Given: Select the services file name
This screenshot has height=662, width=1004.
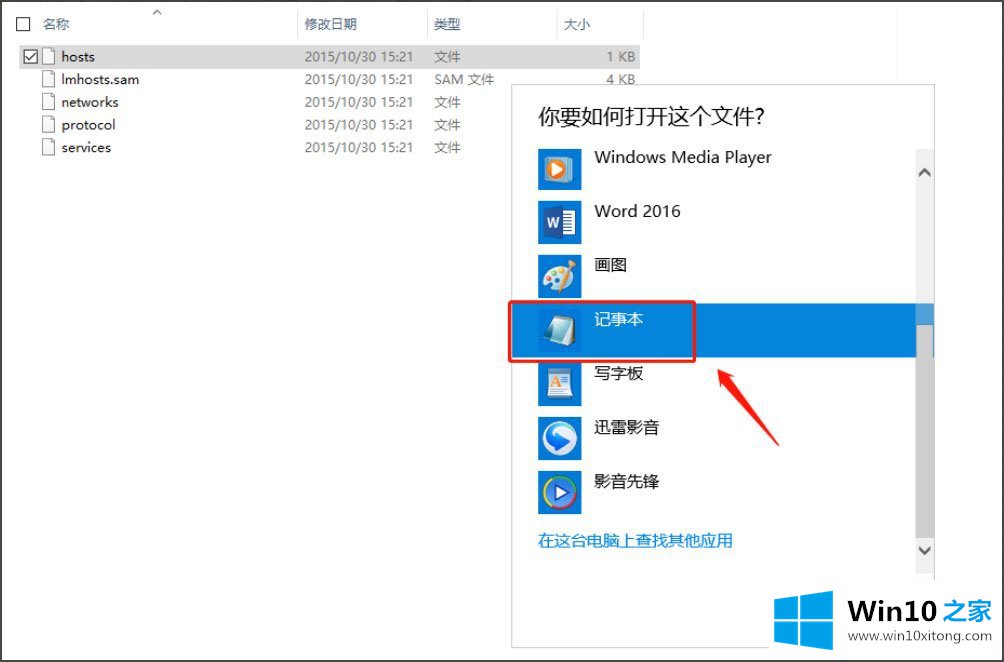Looking at the screenshot, I should (86, 147).
